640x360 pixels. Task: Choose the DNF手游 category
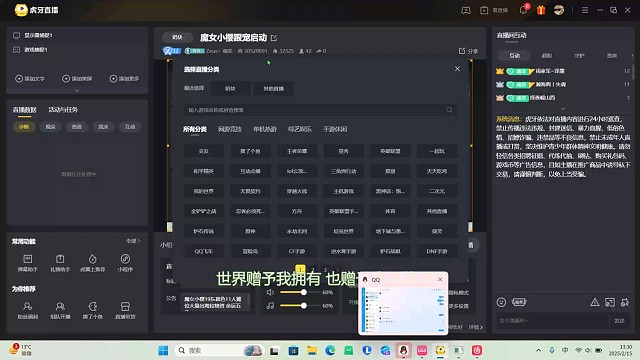tap(437, 251)
